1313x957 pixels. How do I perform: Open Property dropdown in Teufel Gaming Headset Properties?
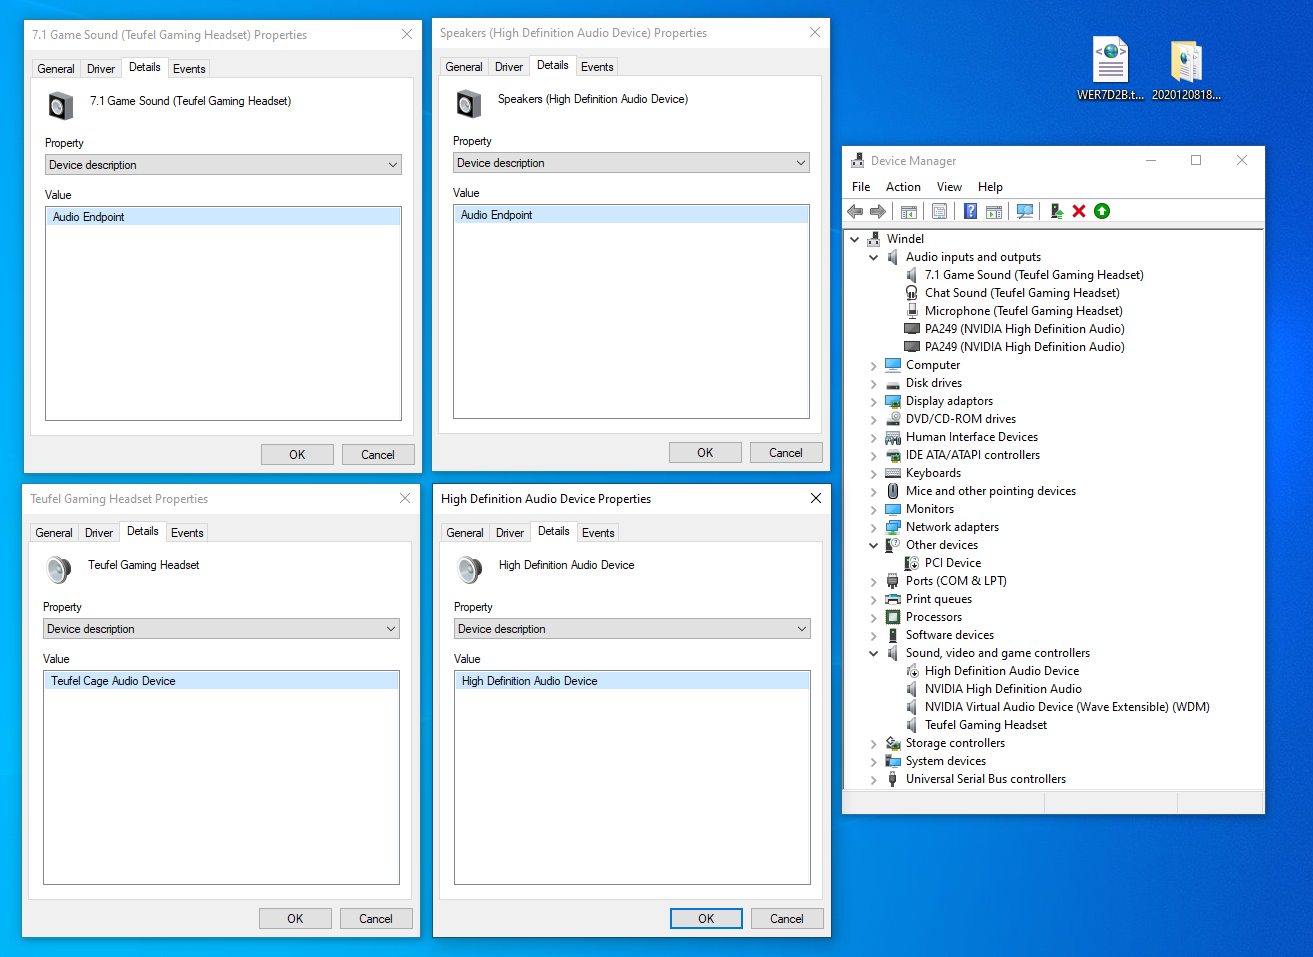coord(221,629)
